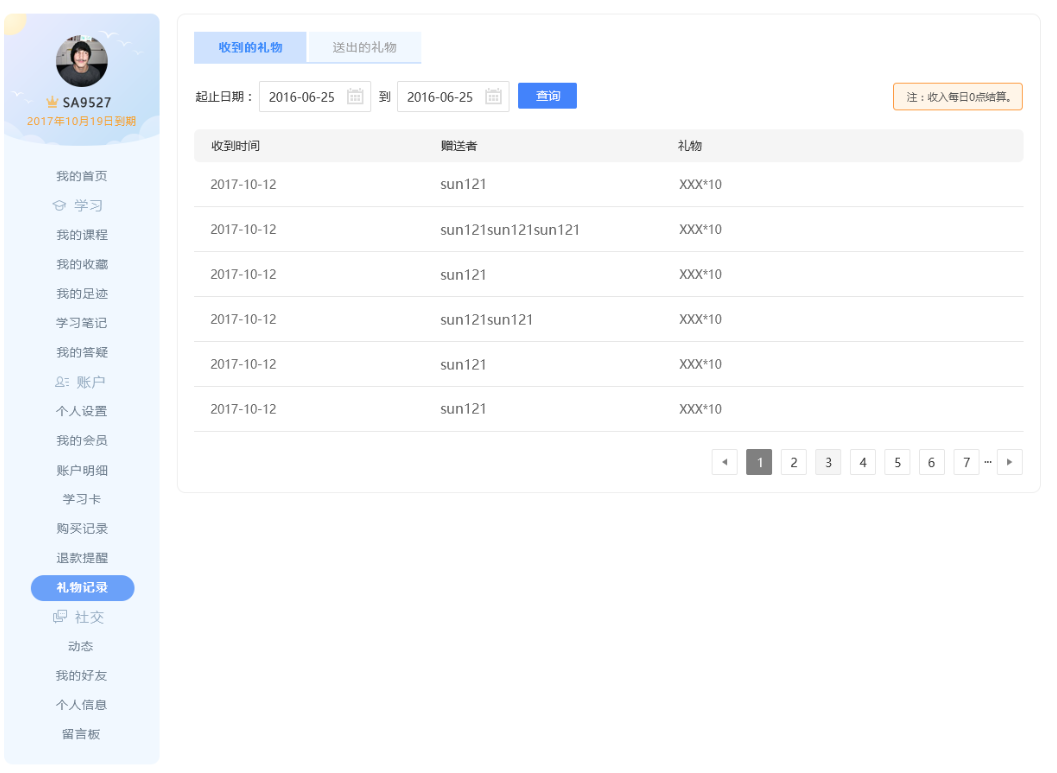Click the next page arrow

click(1009, 462)
